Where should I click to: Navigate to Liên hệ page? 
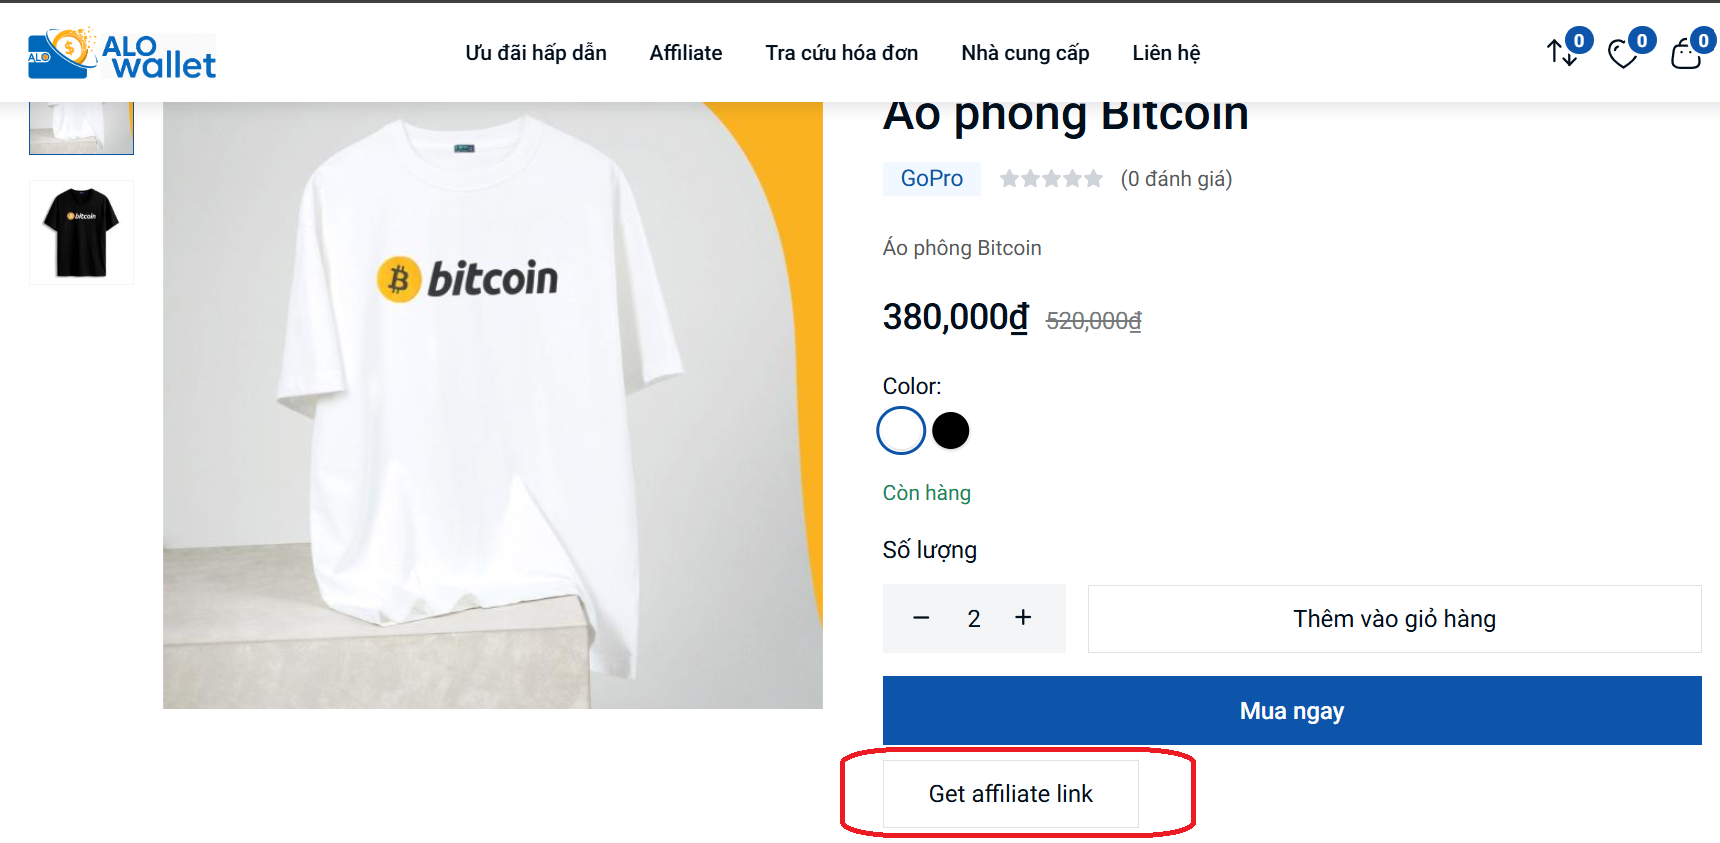[x=1166, y=53]
